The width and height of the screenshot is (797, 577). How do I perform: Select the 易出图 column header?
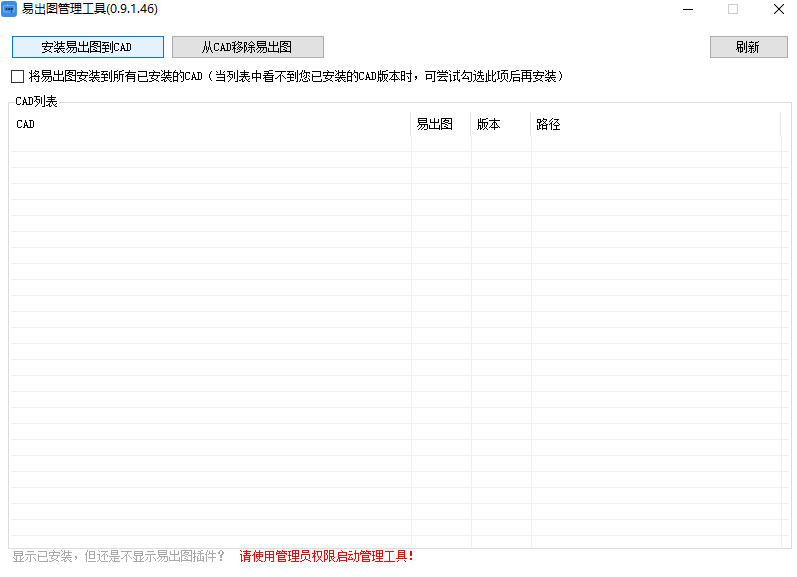[x=435, y=124]
